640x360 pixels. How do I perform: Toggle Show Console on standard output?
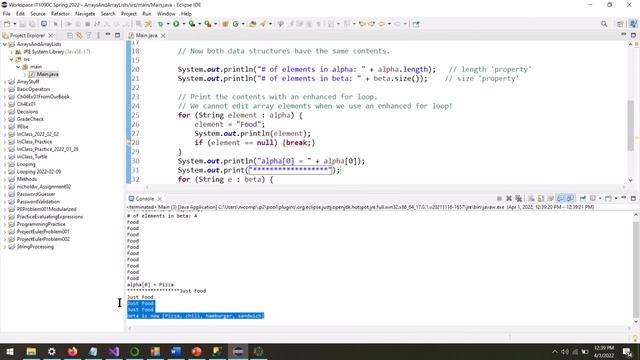point(560,198)
